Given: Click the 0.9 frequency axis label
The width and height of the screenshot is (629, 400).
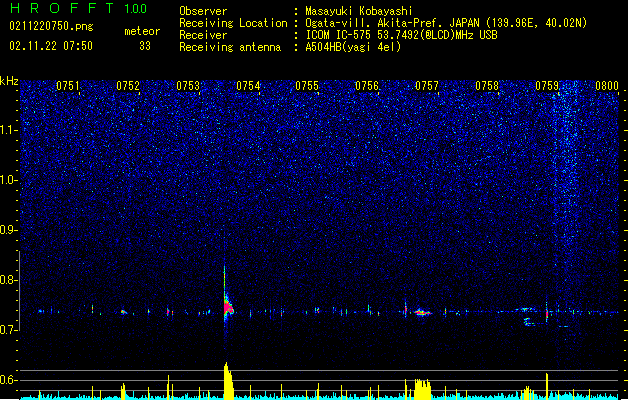Looking at the screenshot, I should [8, 230].
